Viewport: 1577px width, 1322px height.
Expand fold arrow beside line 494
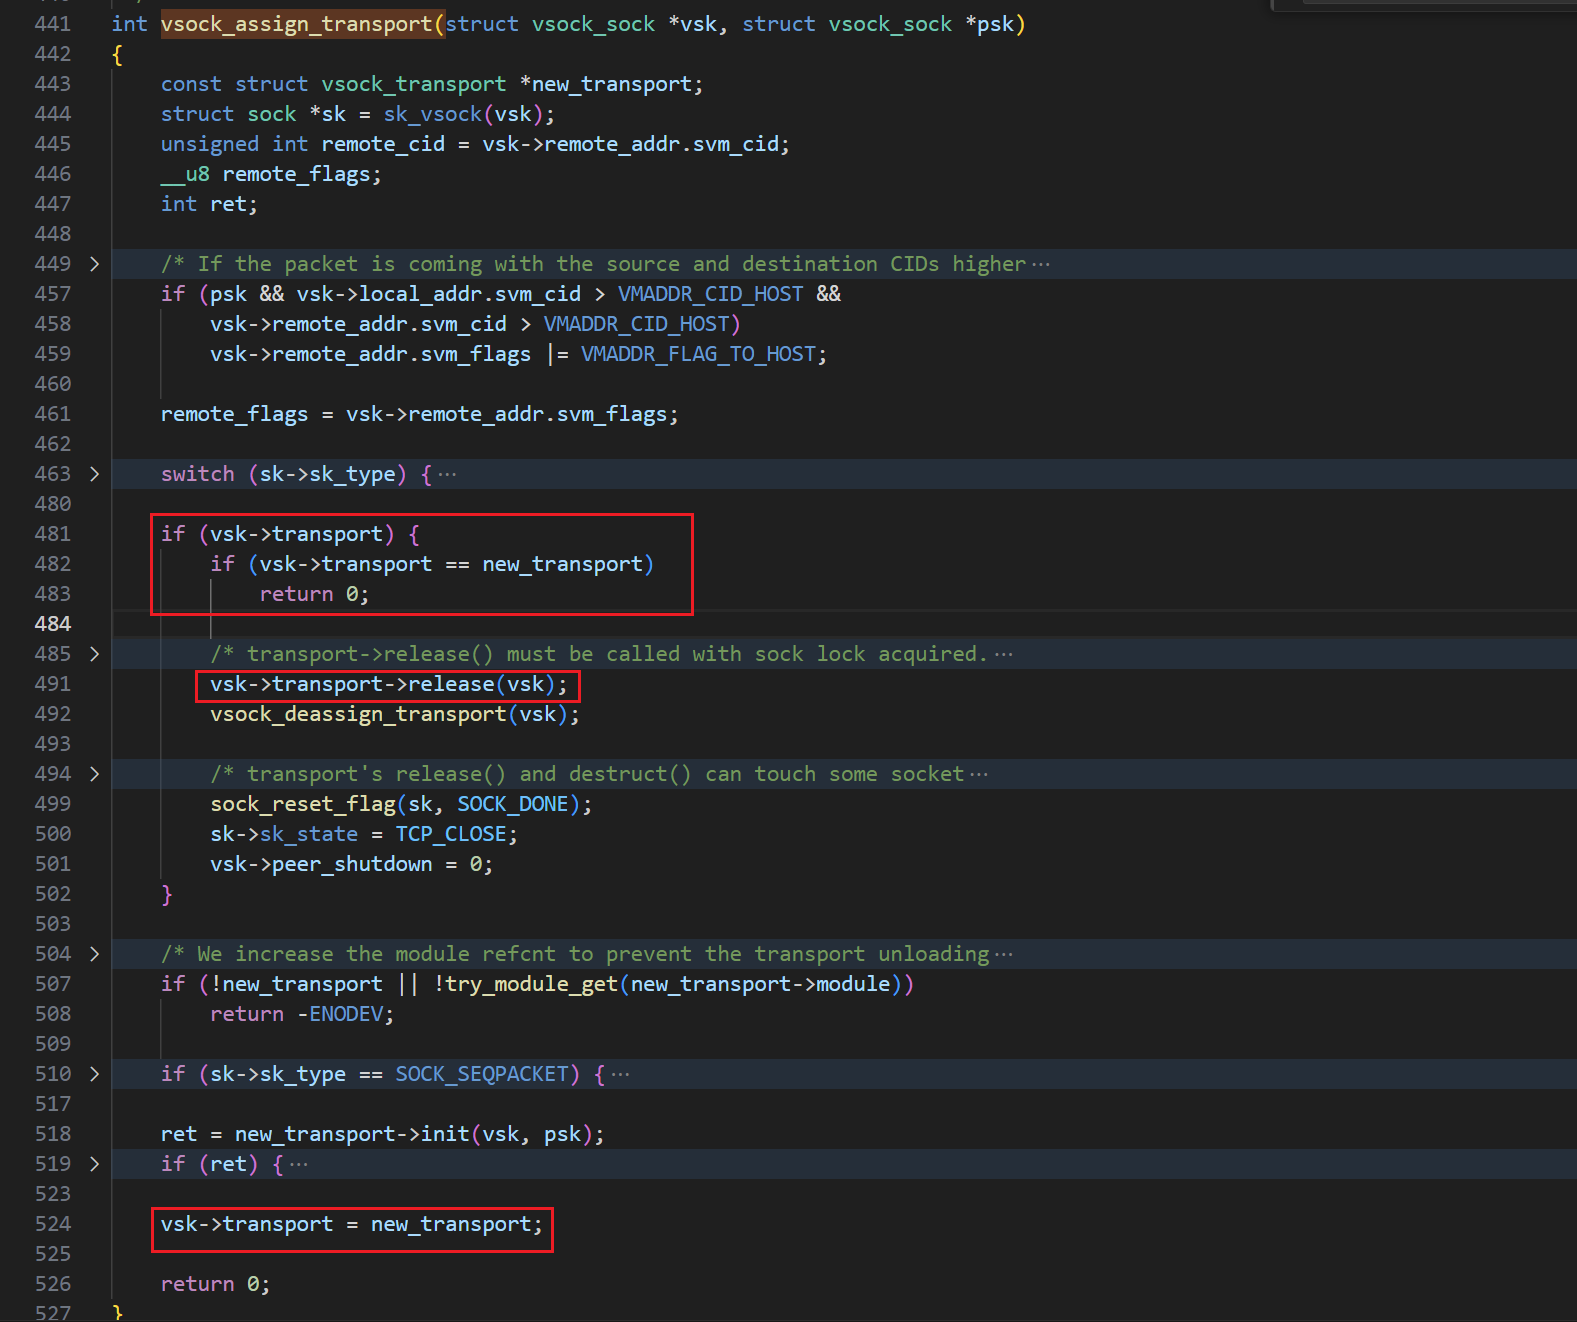click(x=94, y=774)
